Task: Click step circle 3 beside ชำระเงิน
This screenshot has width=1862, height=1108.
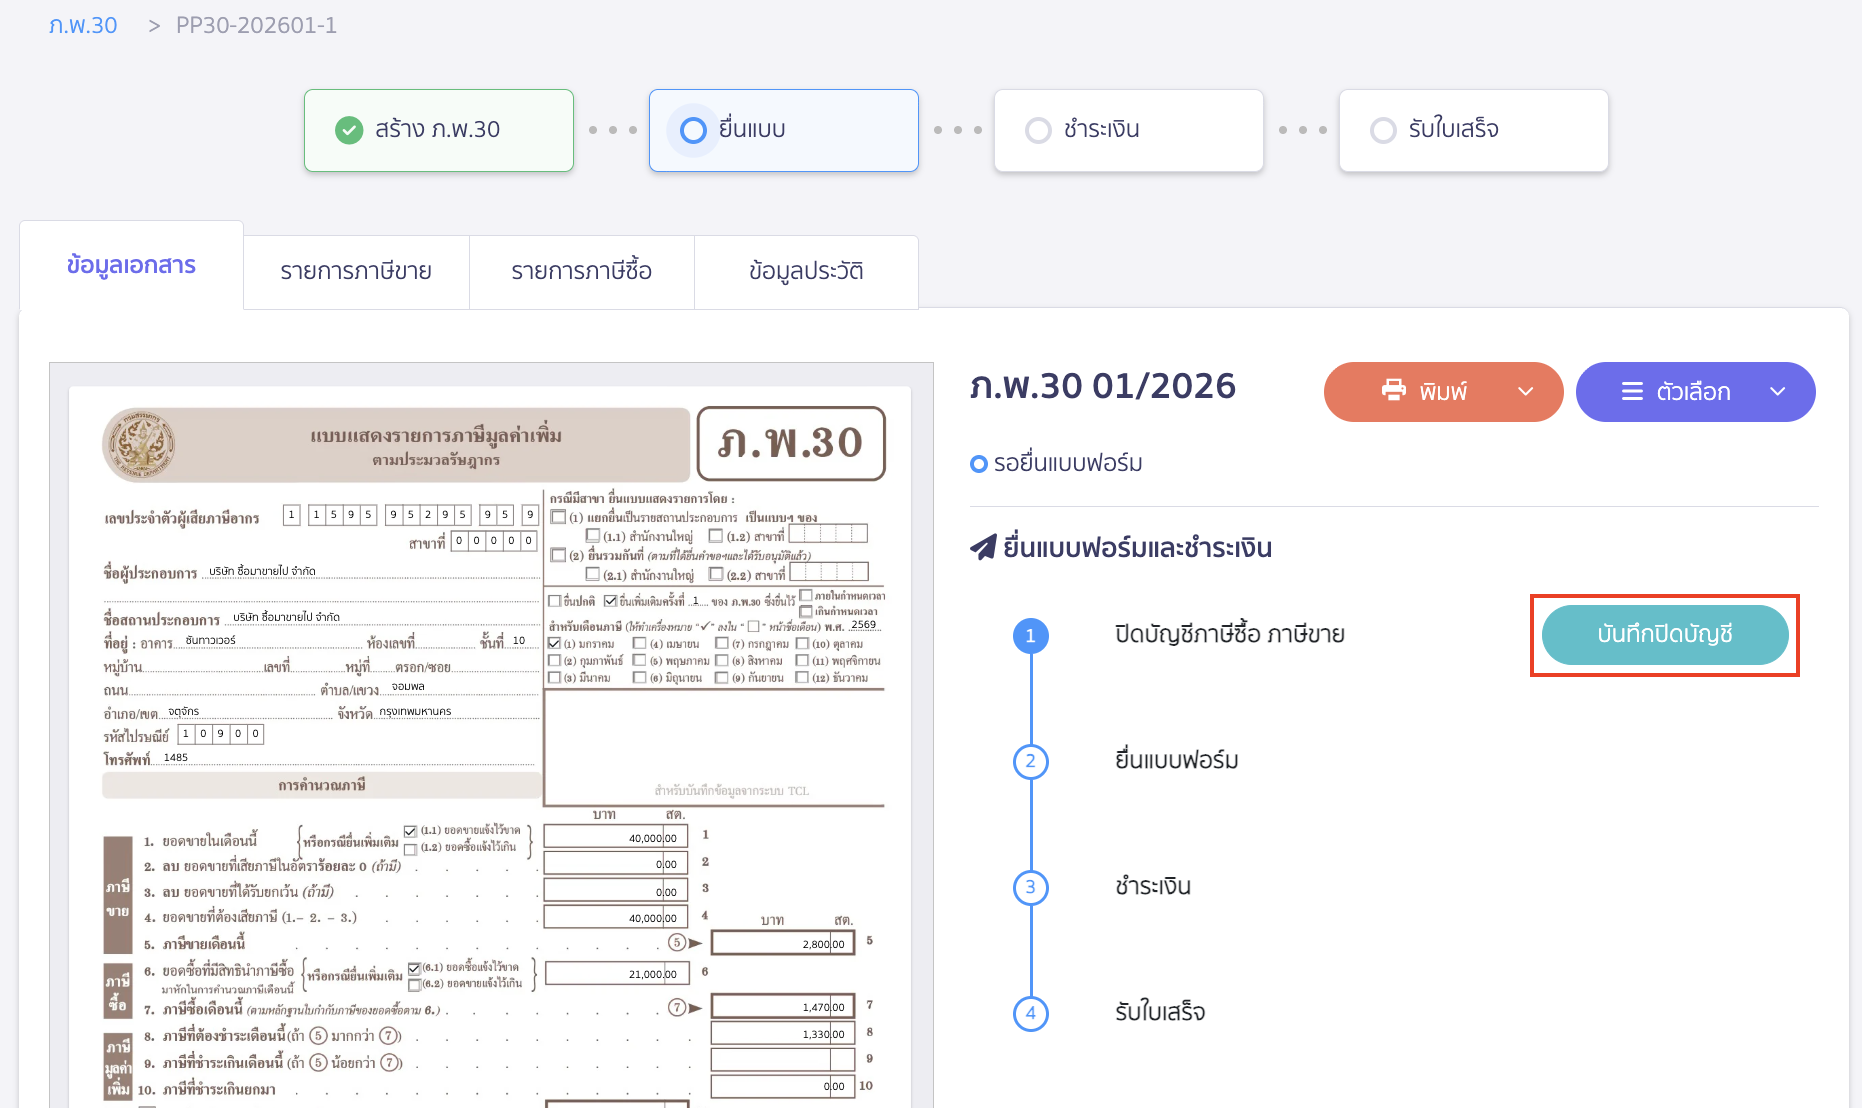Action: click(x=1030, y=887)
